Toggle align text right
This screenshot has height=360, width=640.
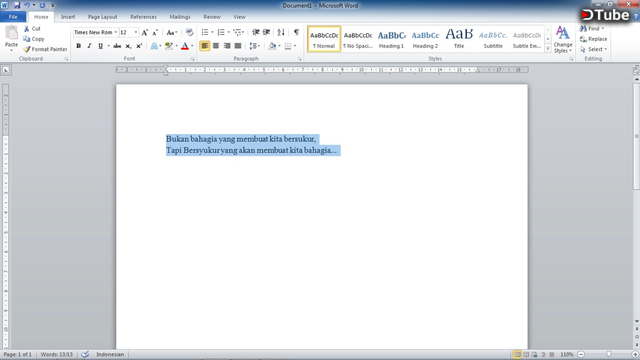click(x=227, y=46)
